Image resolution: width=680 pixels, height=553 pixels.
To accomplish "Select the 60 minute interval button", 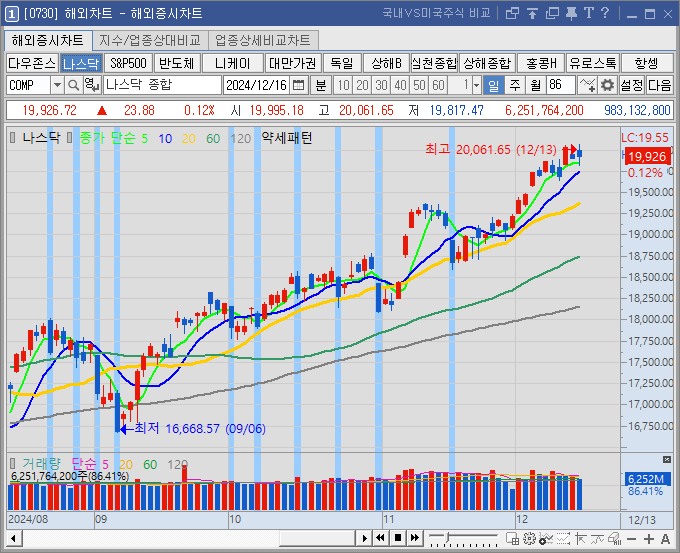I will pos(438,85).
